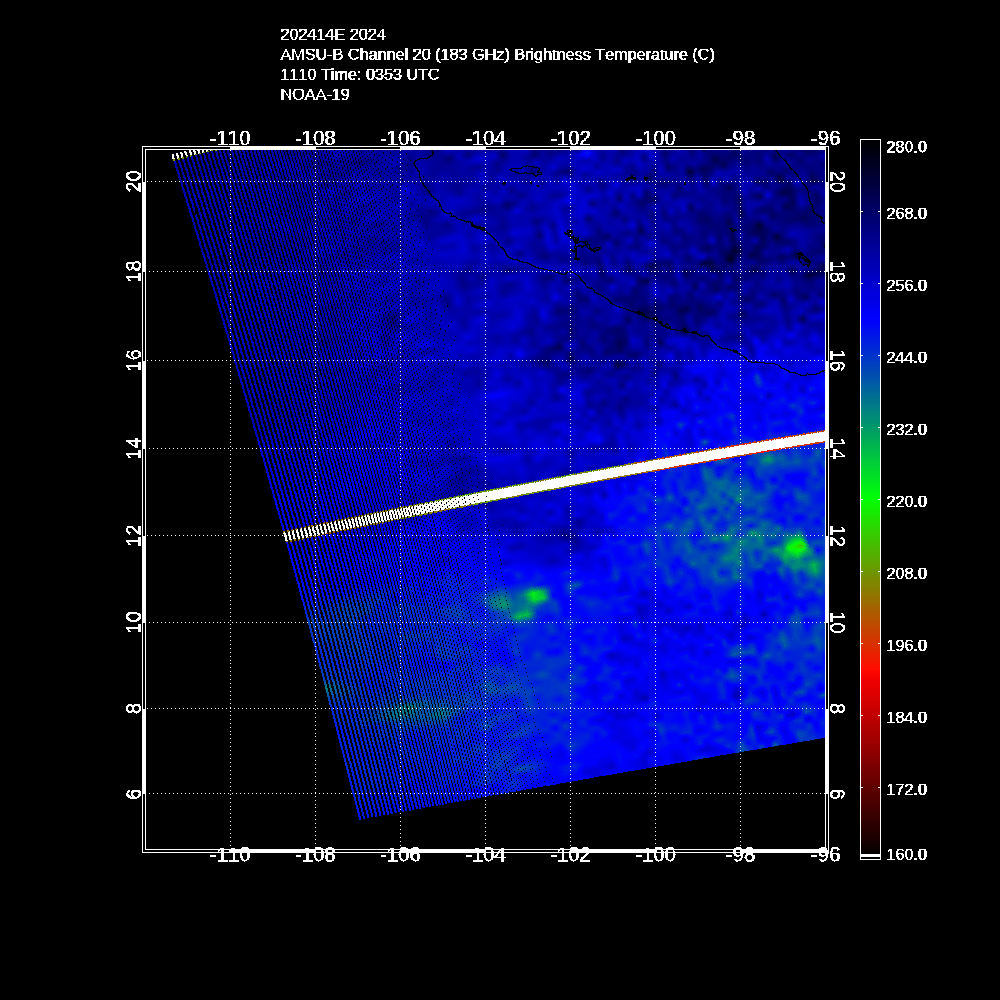
Task: Click the top axis label '-96'
Action: (x=825, y=138)
